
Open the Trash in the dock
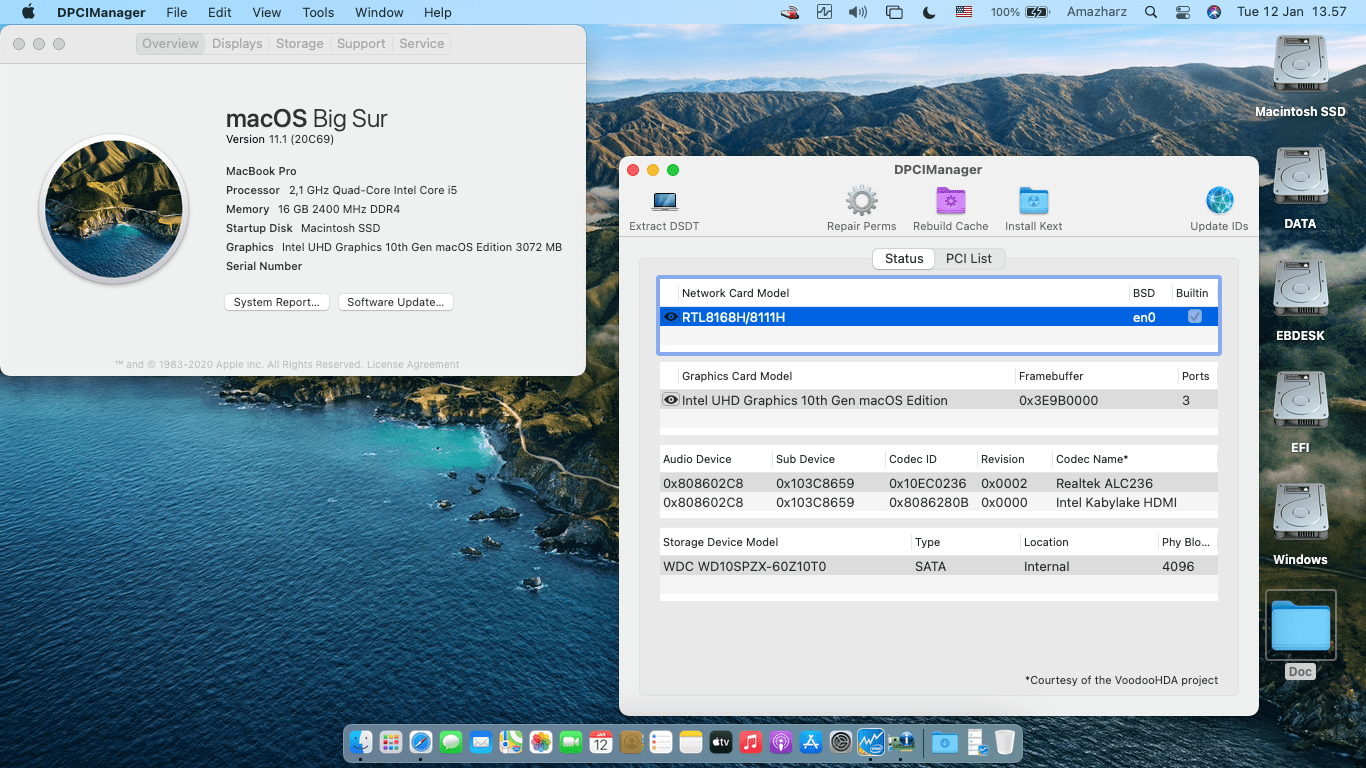pyautogui.click(x=1005, y=742)
